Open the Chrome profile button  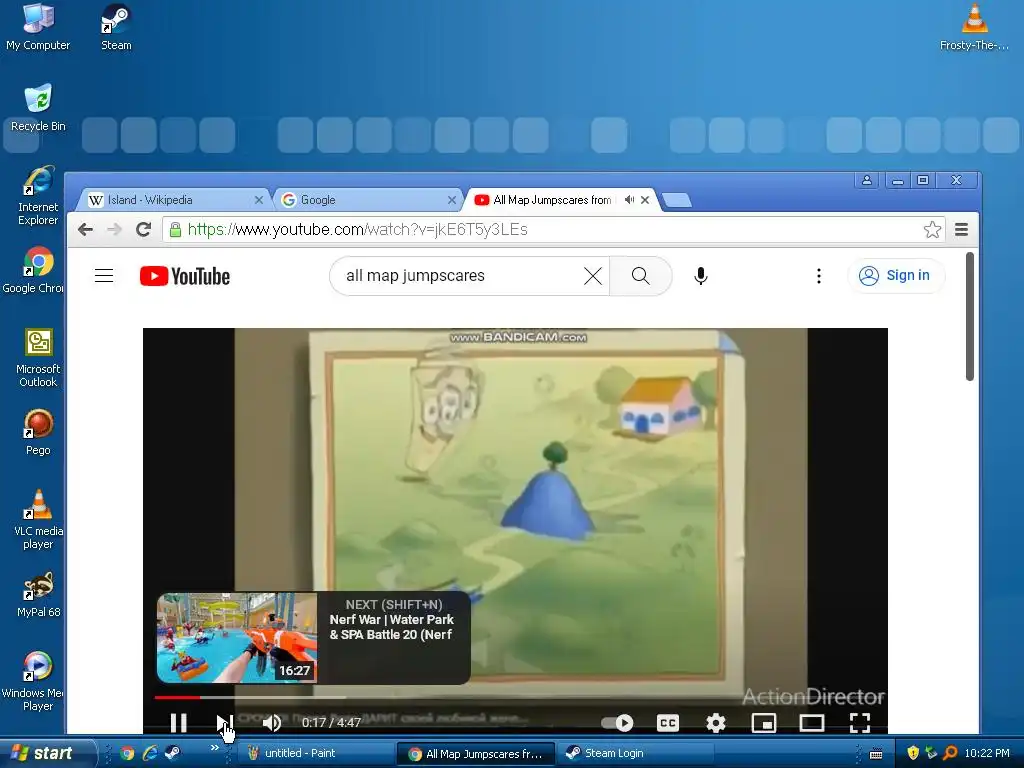click(x=867, y=180)
